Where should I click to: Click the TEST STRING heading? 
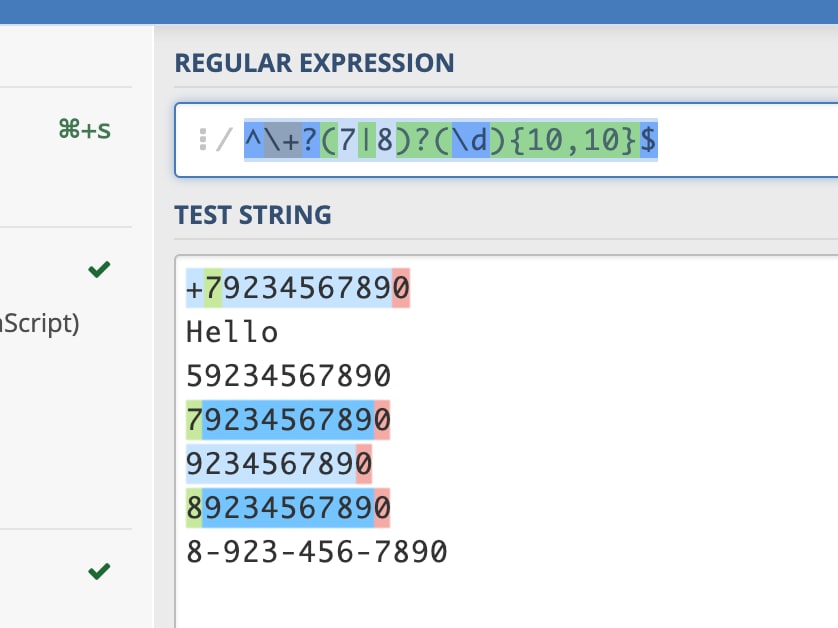253,215
